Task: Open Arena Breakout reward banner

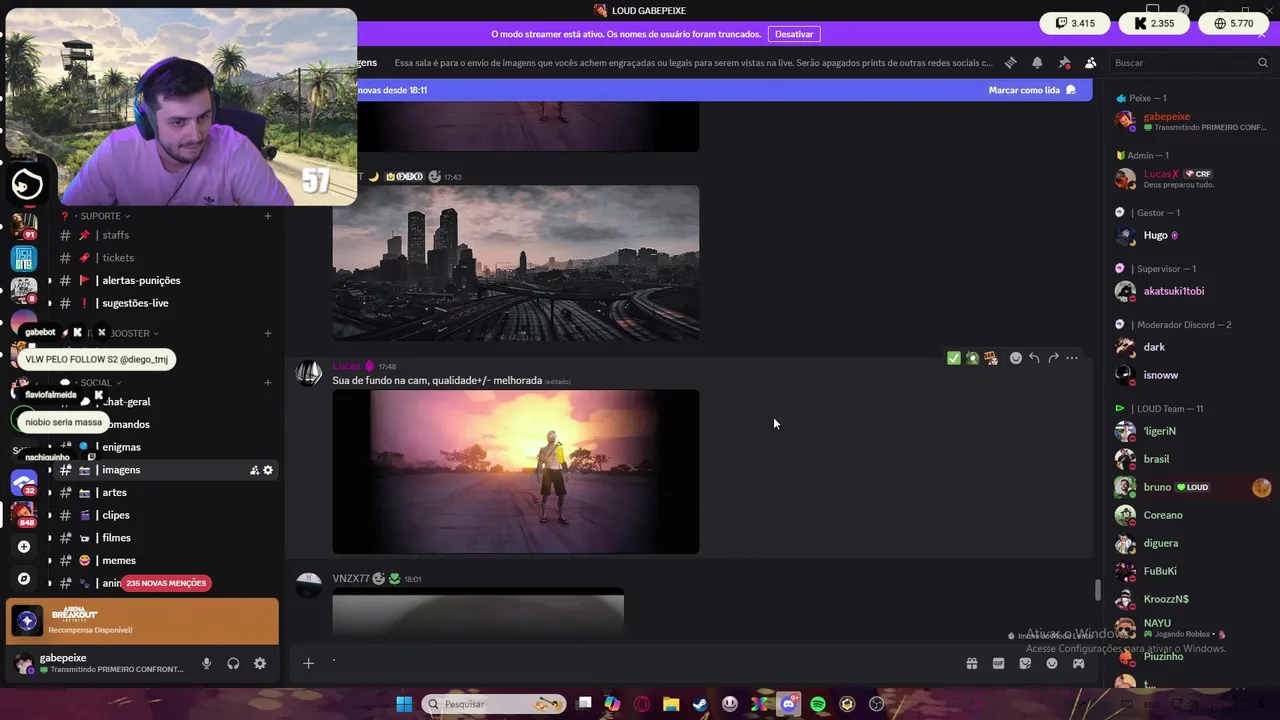Action: click(x=142, y=621)
